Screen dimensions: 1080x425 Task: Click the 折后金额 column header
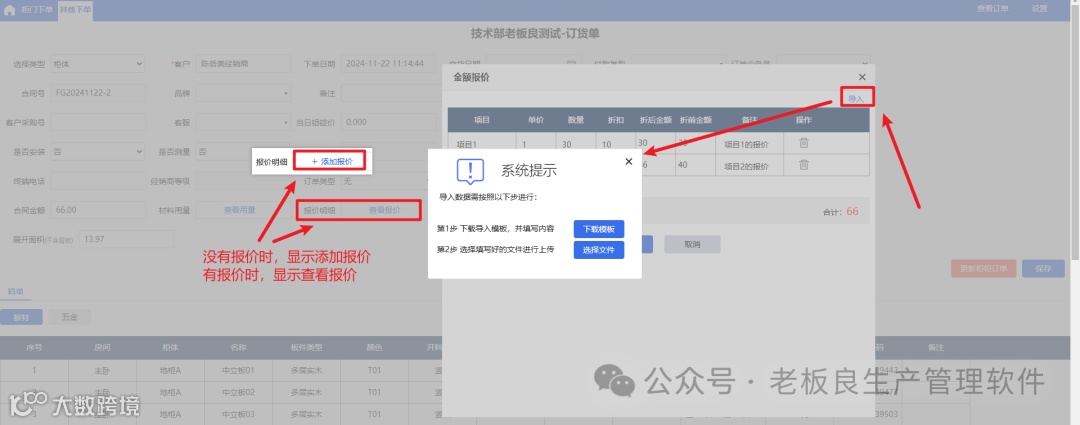tap(655, 120)
